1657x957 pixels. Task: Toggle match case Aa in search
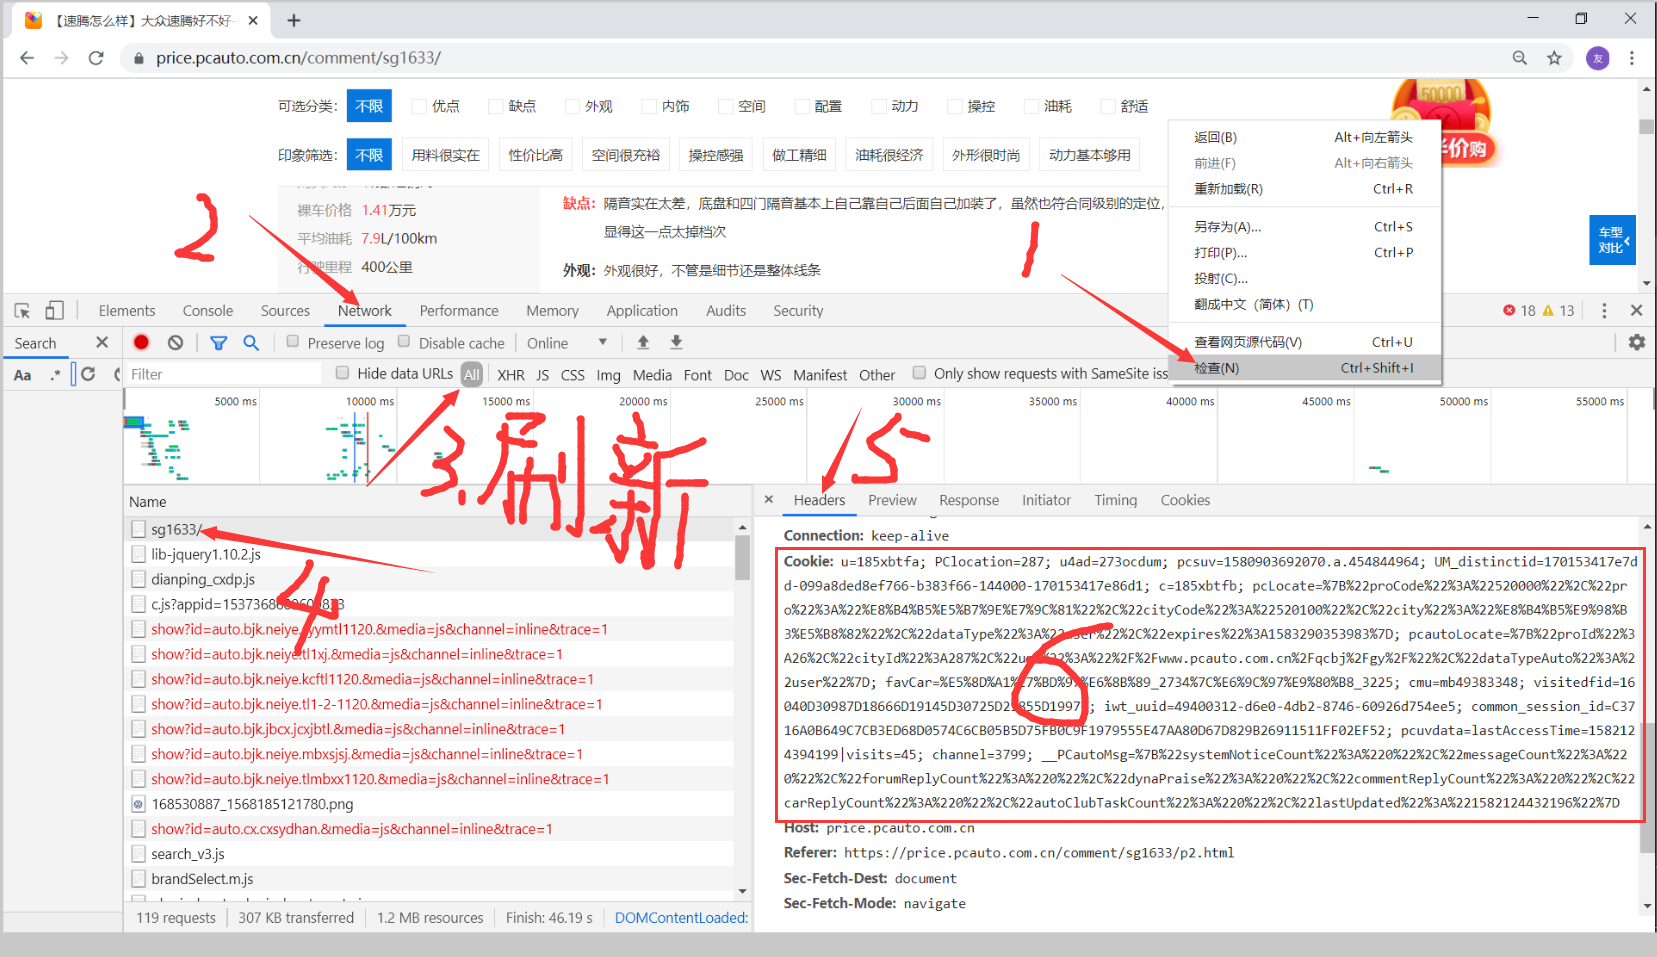23,375
